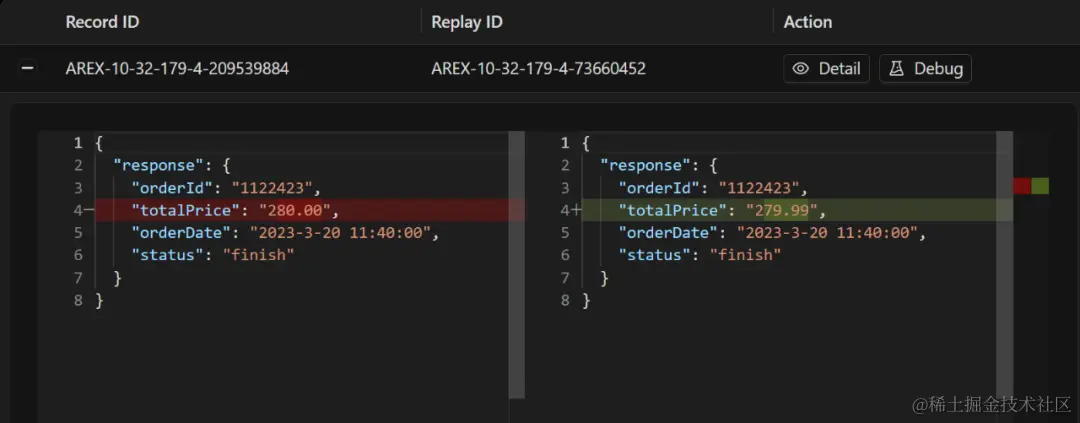Screen dimensions: 1080x423
Task: Click the Debug button
Action: (x=925, y=69)
